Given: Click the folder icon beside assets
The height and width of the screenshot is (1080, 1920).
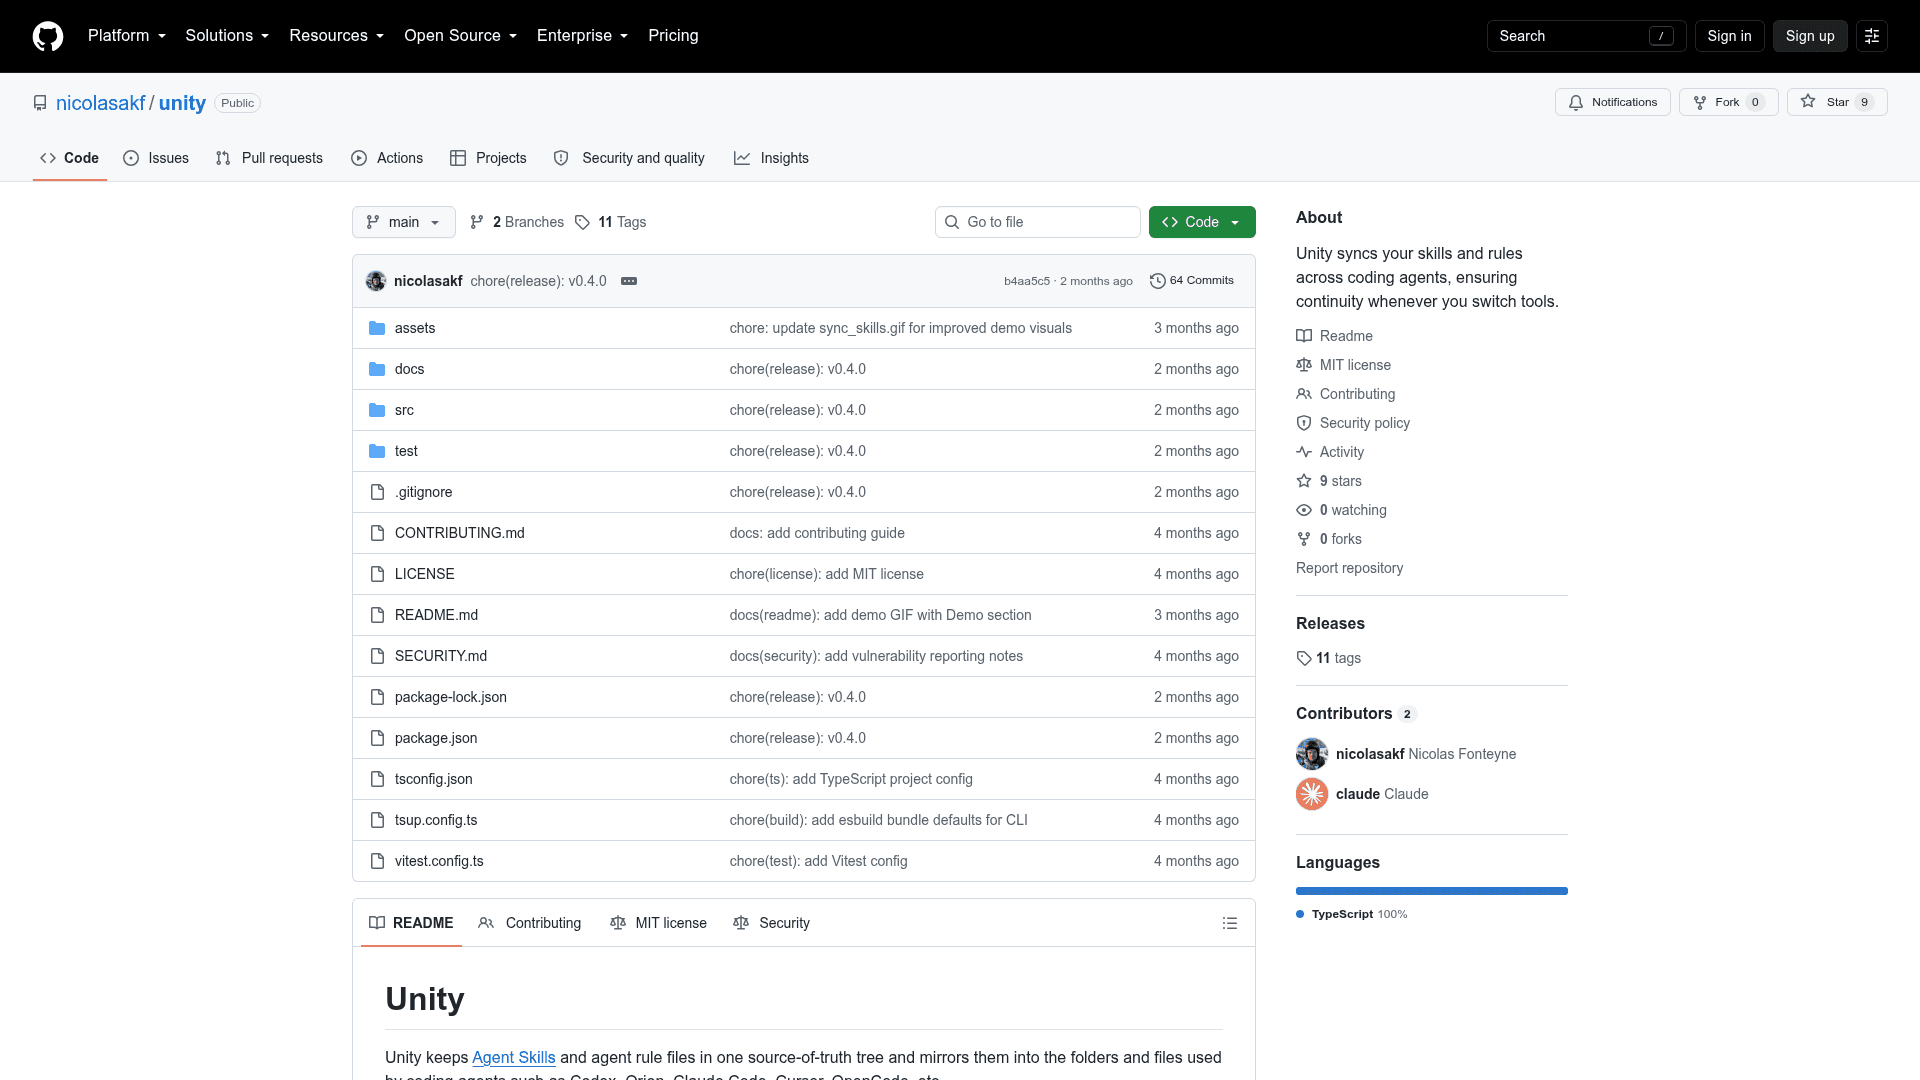Looking at the screenshot, I should click(377, 328).
